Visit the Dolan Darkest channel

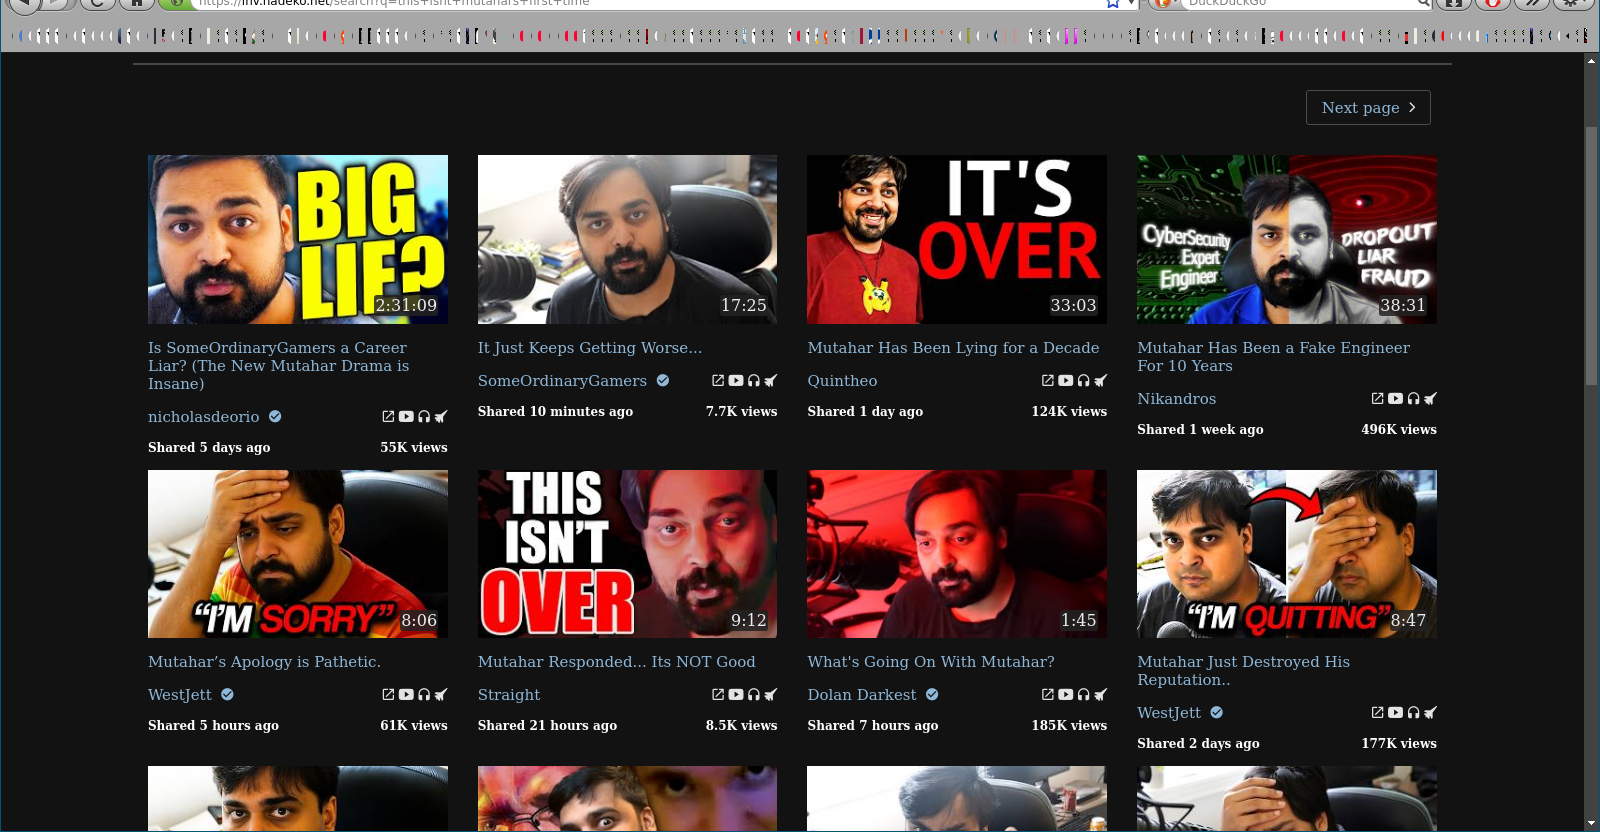point(862,695)
